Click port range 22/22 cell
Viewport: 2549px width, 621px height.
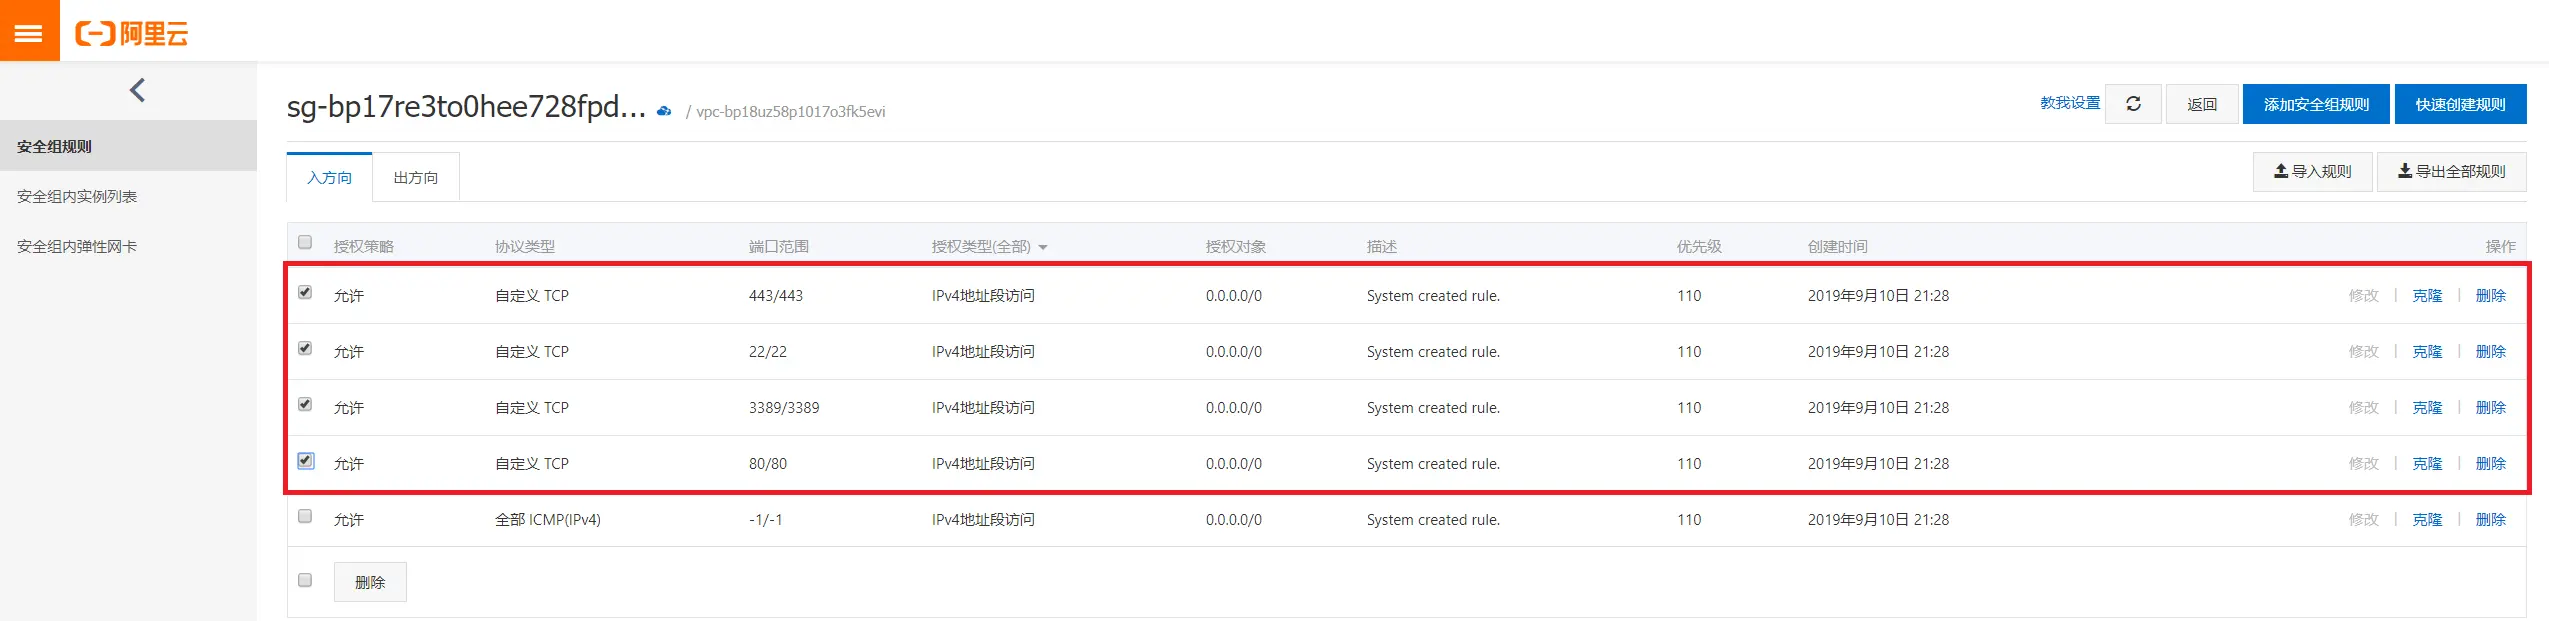[768, 351]
